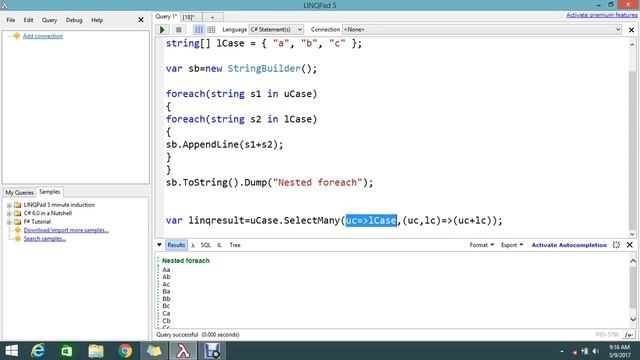Click the Add connection star icon
The width and height of the screenshot is (640, 360).
[16, 36]
